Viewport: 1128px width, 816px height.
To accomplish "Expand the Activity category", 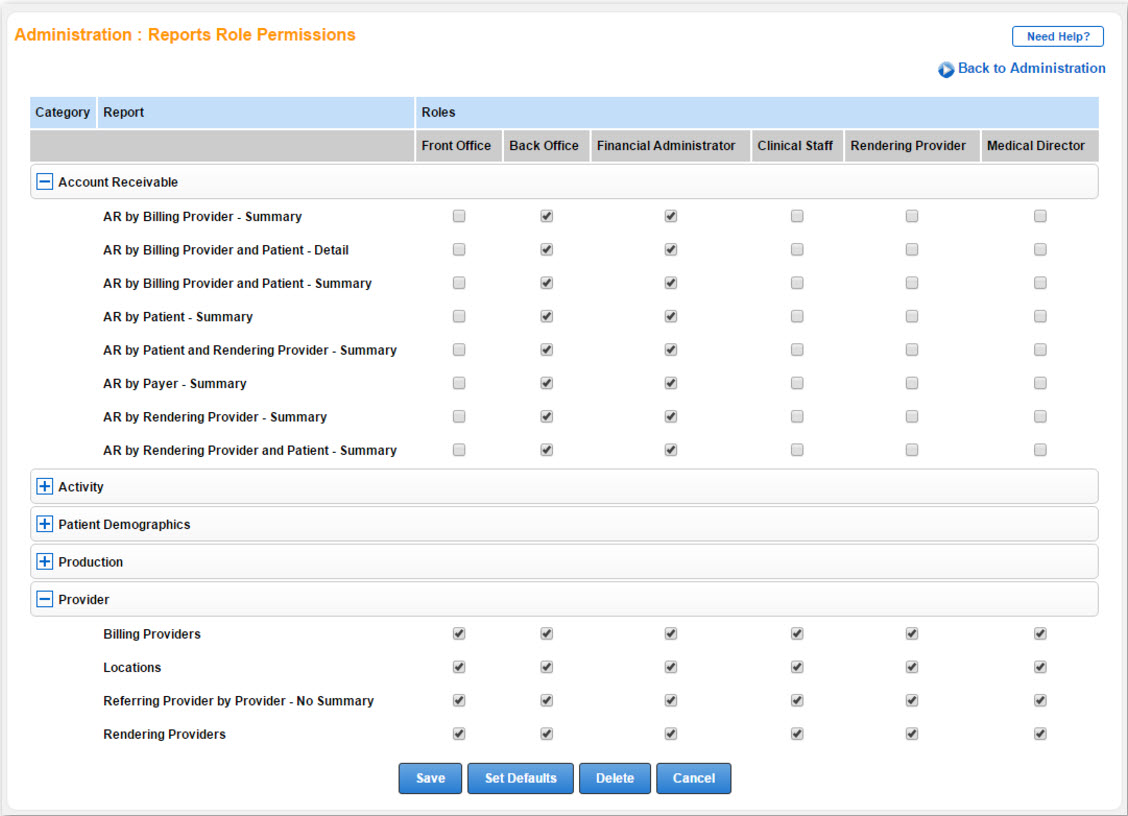I will 44,487.
